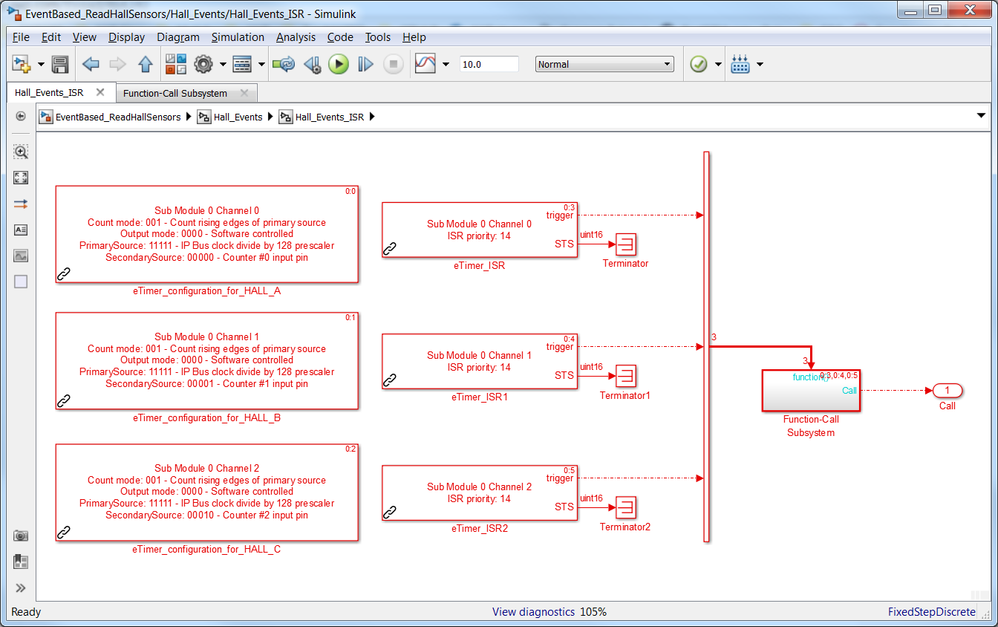Click the Fit to View palette icon
The width and height of the screenshot is (998, 627).
(x=20, y=178)
